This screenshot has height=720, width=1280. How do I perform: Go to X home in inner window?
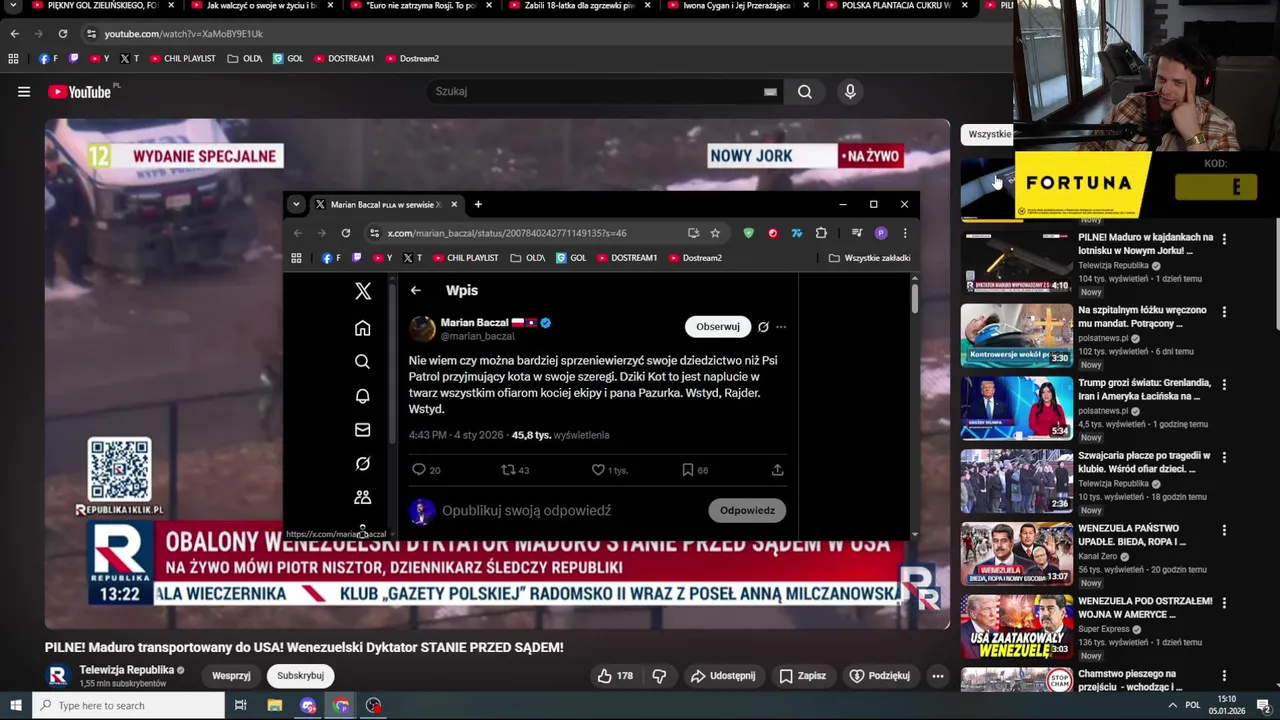[363, 328]
